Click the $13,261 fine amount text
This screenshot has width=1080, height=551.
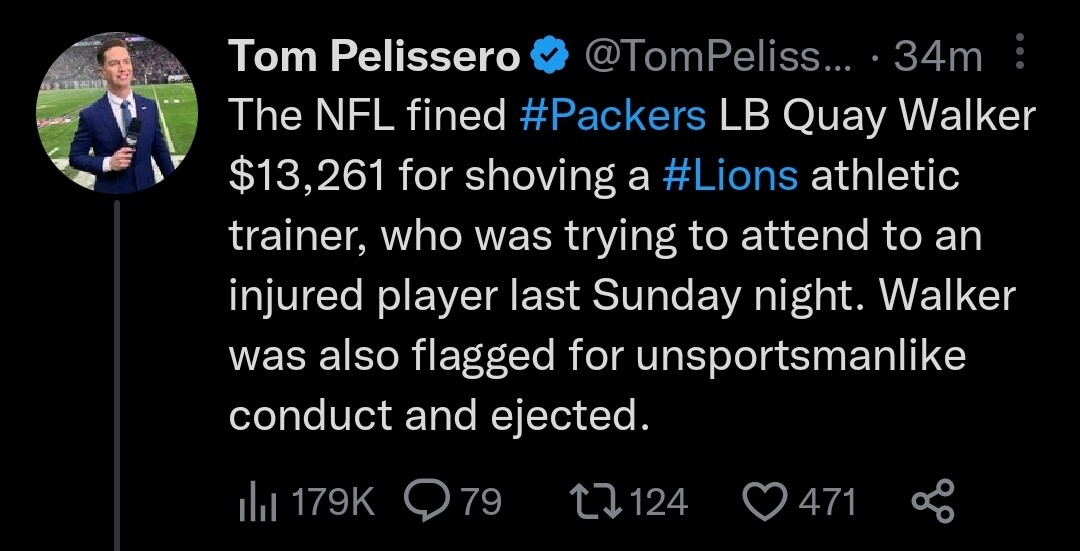coord(305,177)
